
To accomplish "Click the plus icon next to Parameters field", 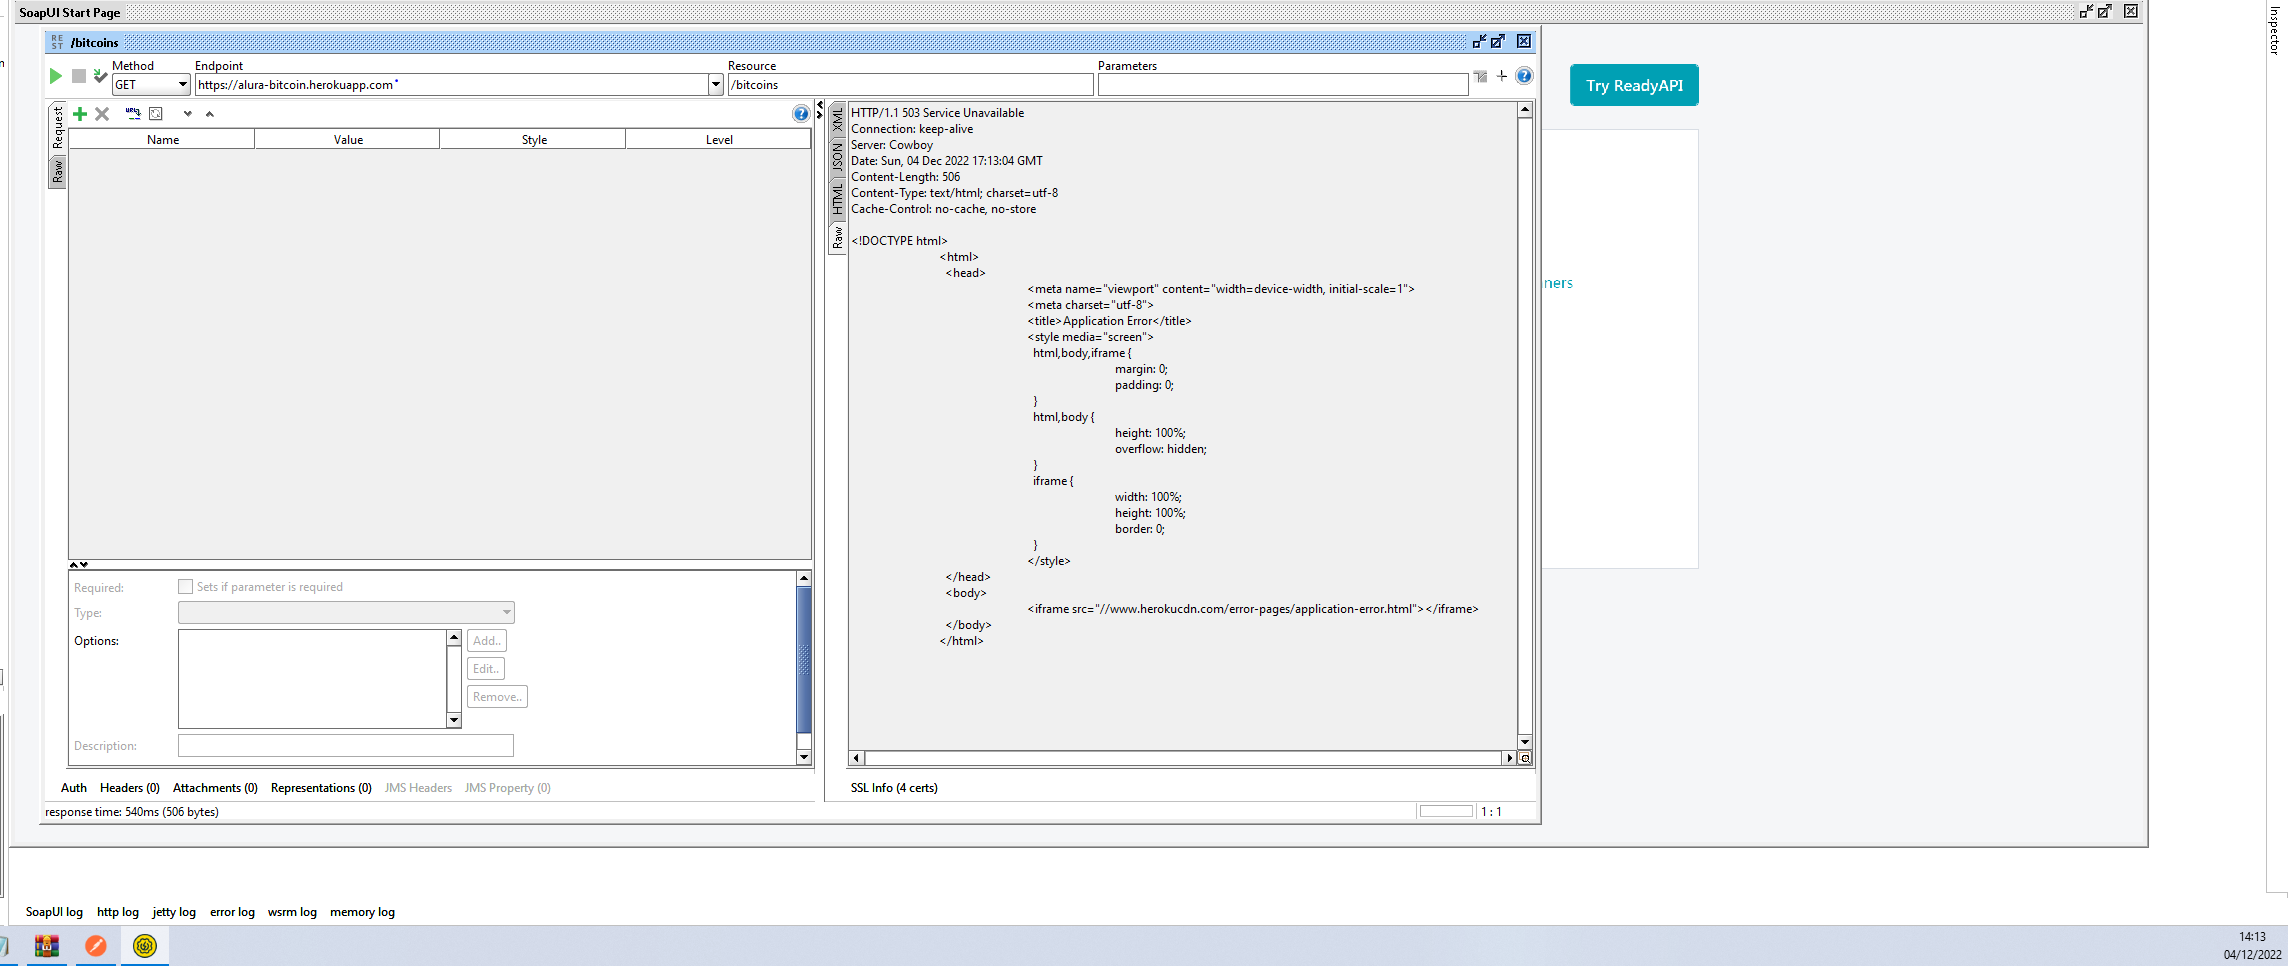I will tap(1502, 76).
